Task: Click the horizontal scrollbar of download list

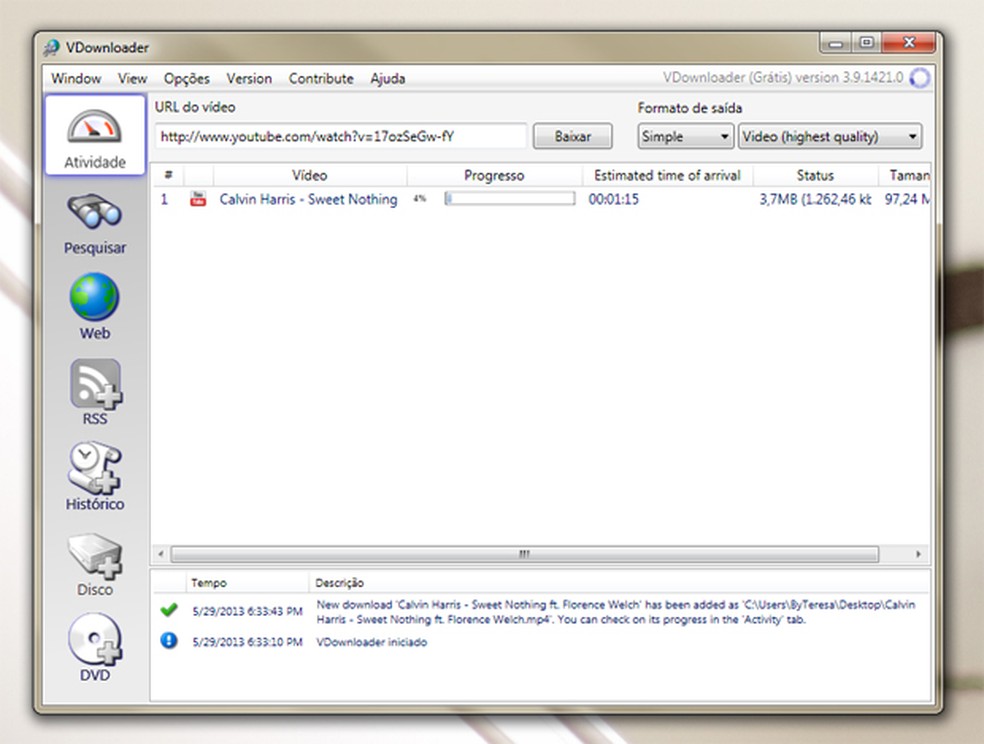Action: pyautogui.click(x=524, y=554)
